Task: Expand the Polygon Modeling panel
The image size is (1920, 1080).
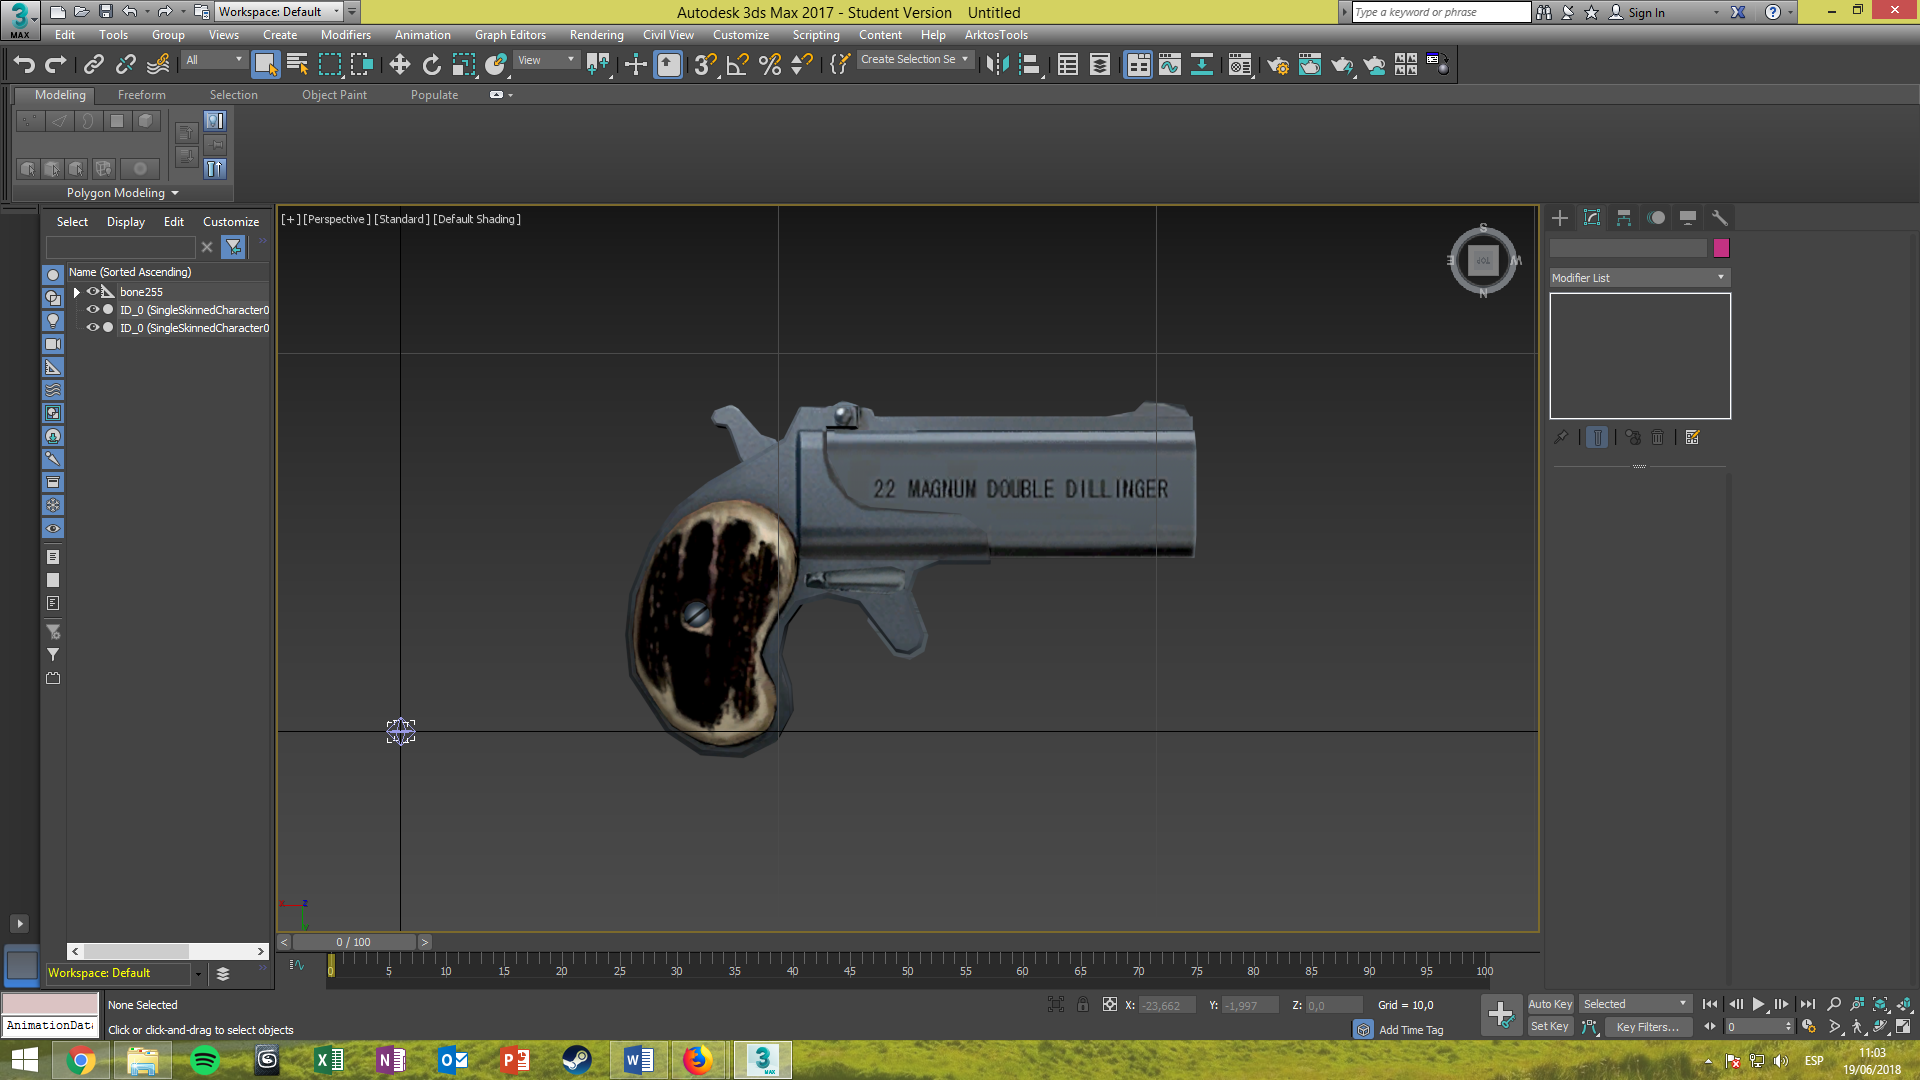Action: tap(123, 193)
